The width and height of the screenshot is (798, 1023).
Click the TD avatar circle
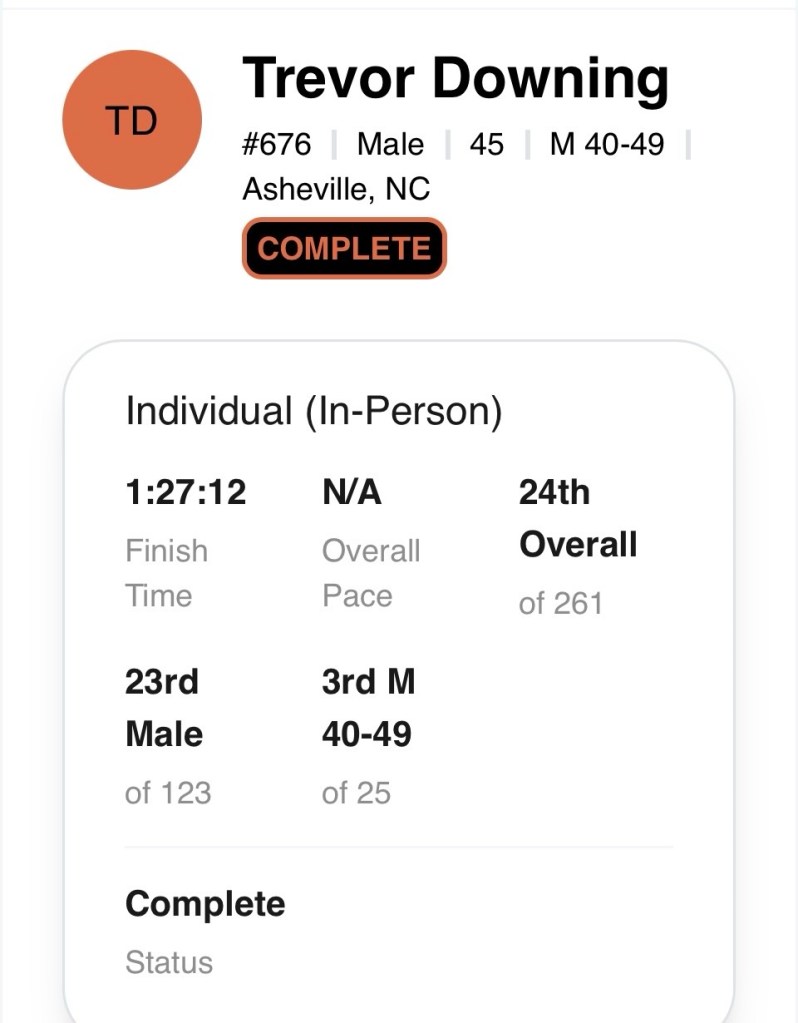pyautogui.click(x=132, y=120)
